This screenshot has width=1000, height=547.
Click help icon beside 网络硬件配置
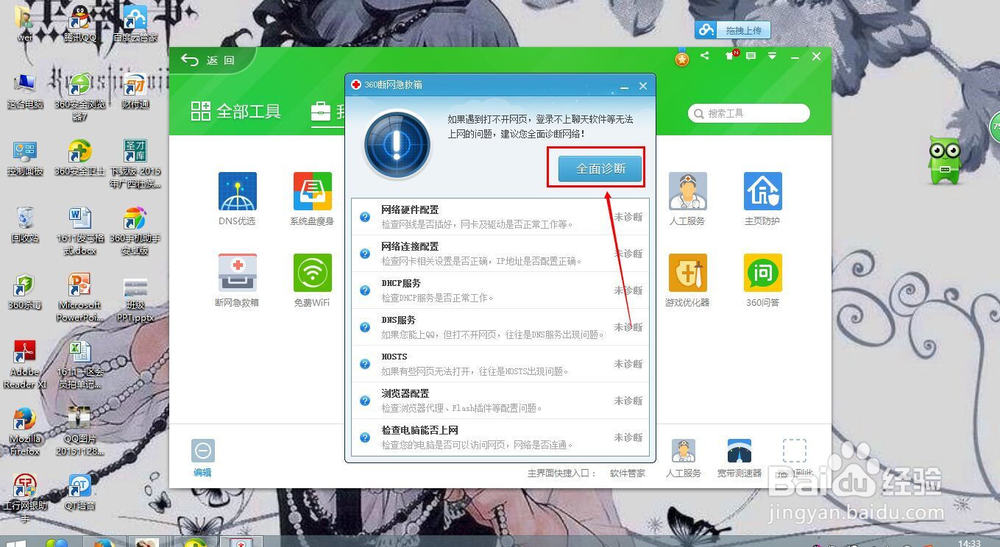pyautogui.click(x=365, y=217)
